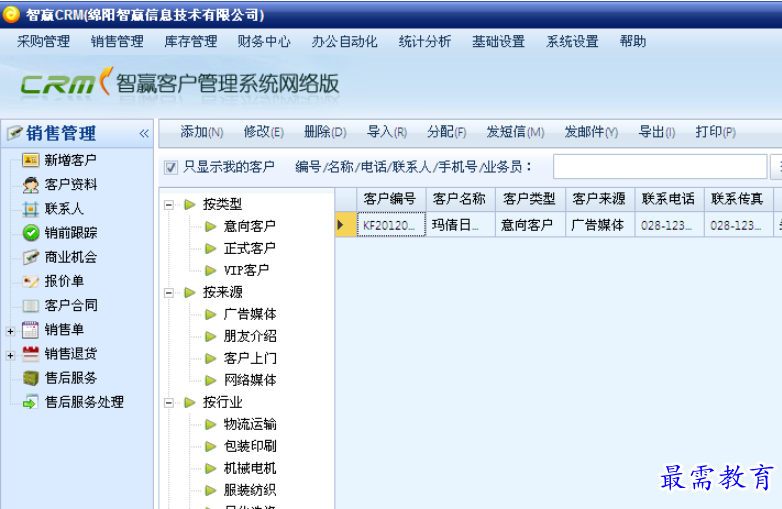Click the 客户合同 sidebar icon
782x509 pixels.
click(30, 305)
